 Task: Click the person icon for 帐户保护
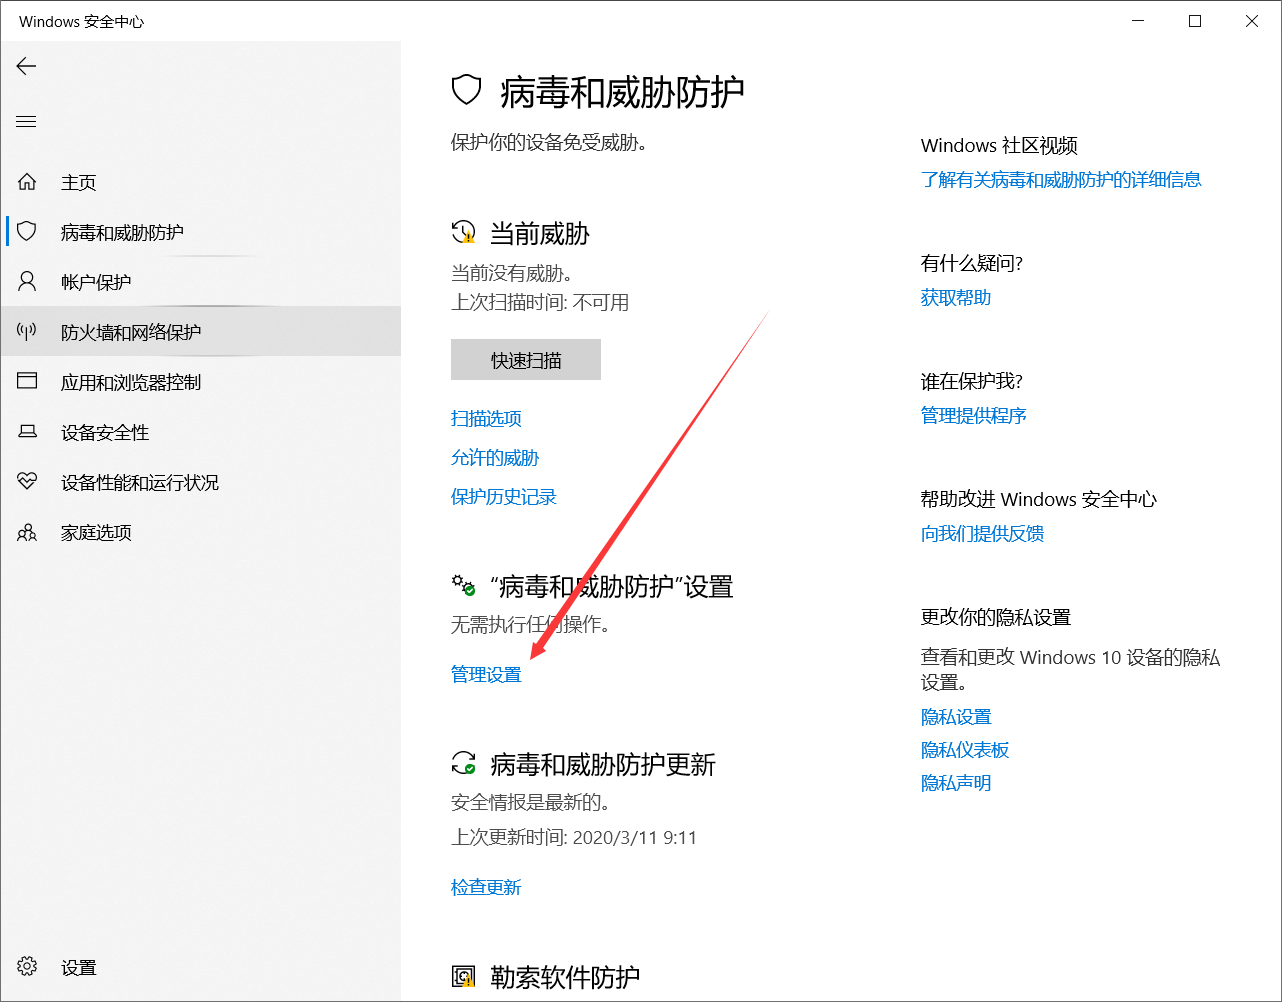click(x=27, y=281)
